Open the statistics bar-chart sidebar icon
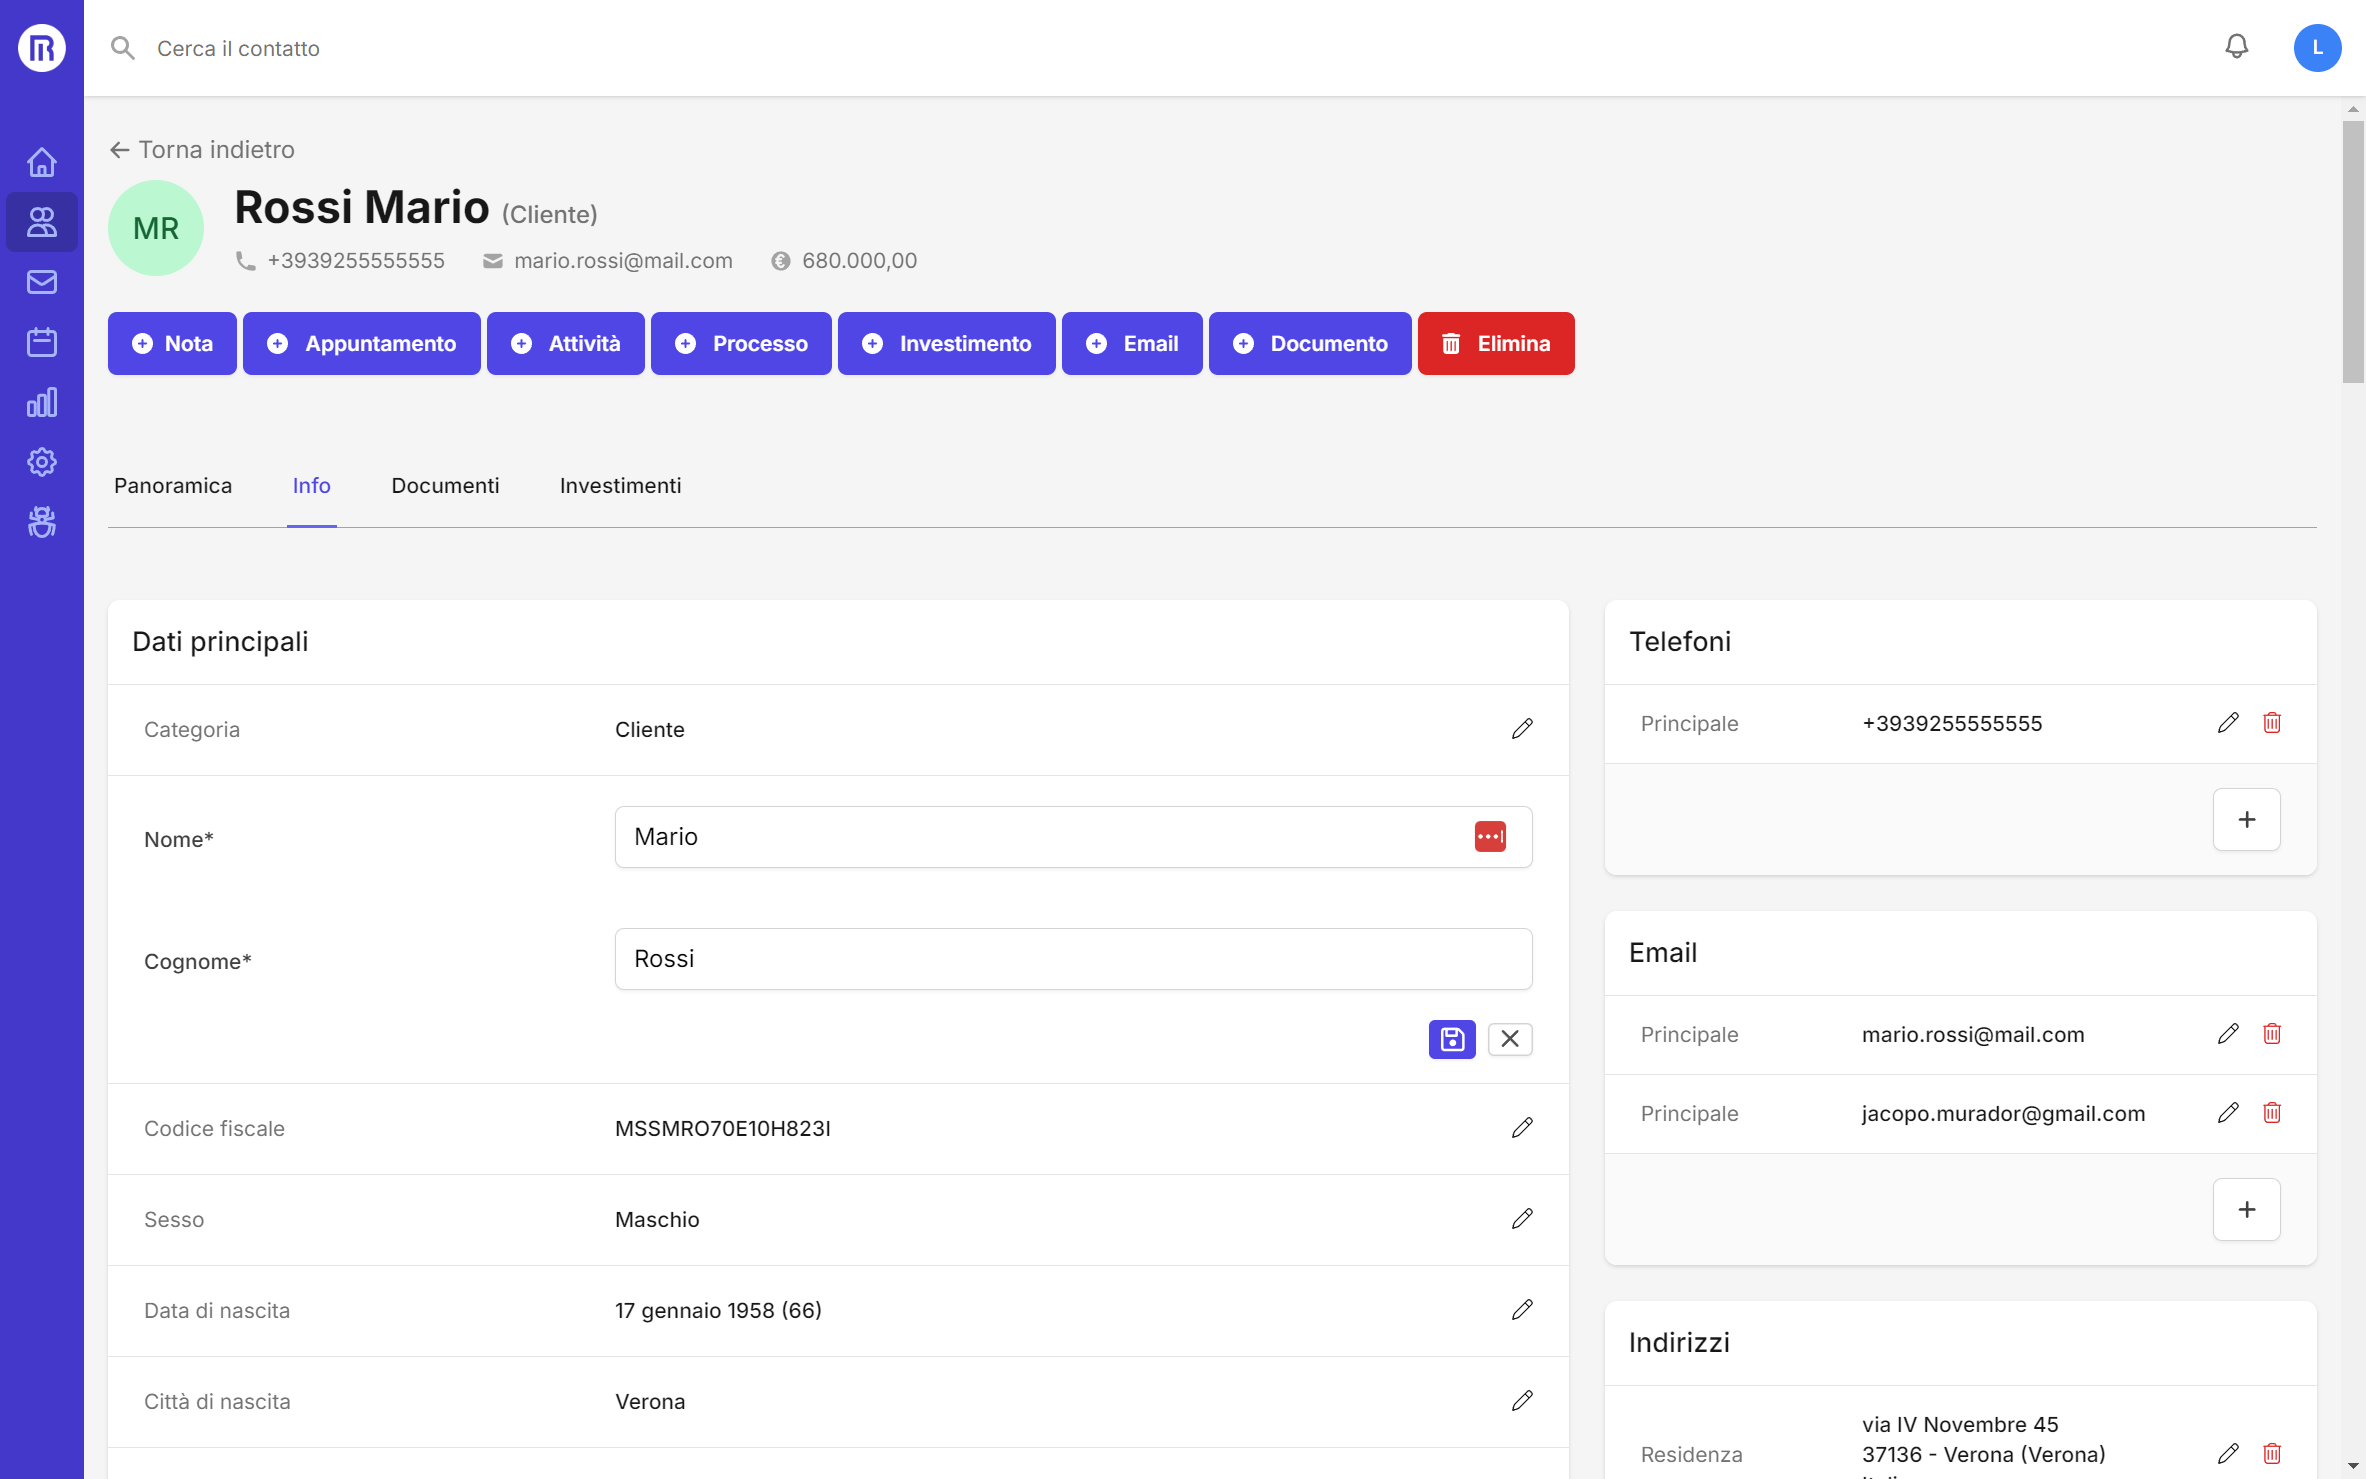2366x1479 pixels. coord(41,402)
